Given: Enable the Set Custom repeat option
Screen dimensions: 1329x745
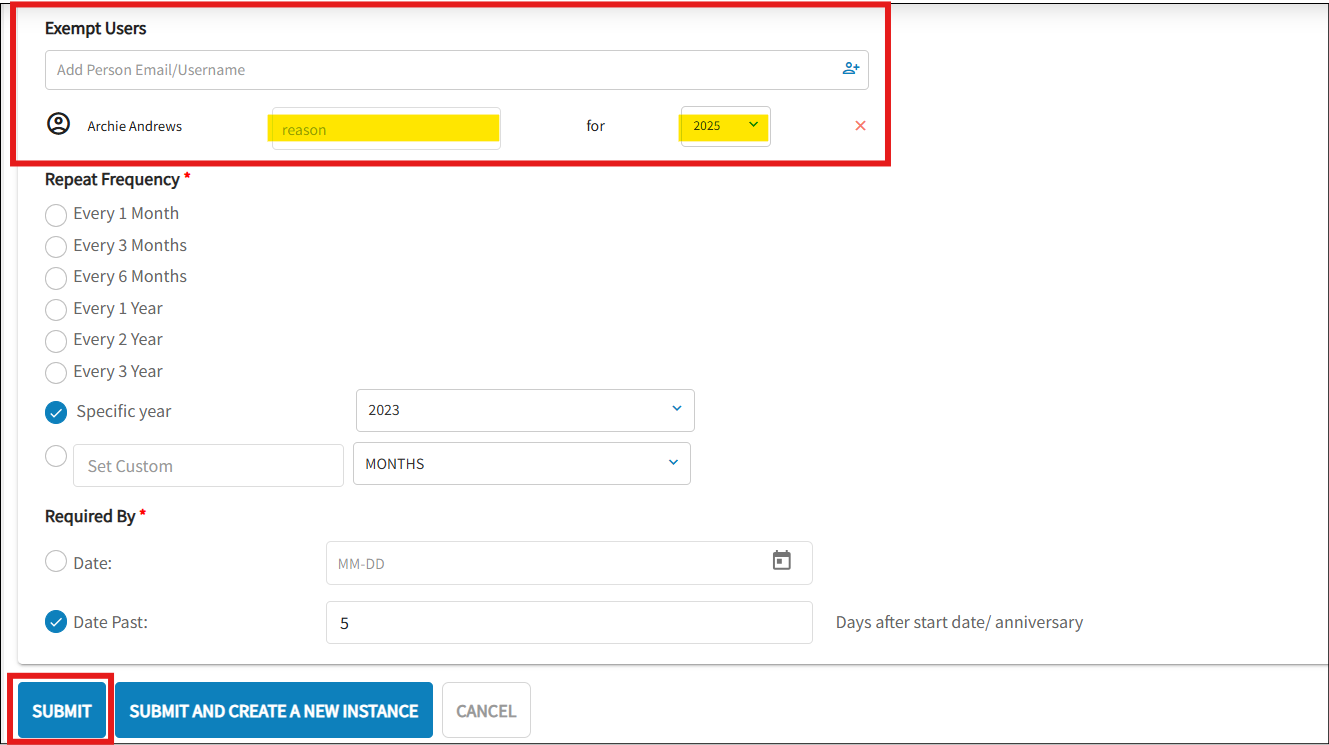Looking at the screenshot, I should click(x=56, y=456).
